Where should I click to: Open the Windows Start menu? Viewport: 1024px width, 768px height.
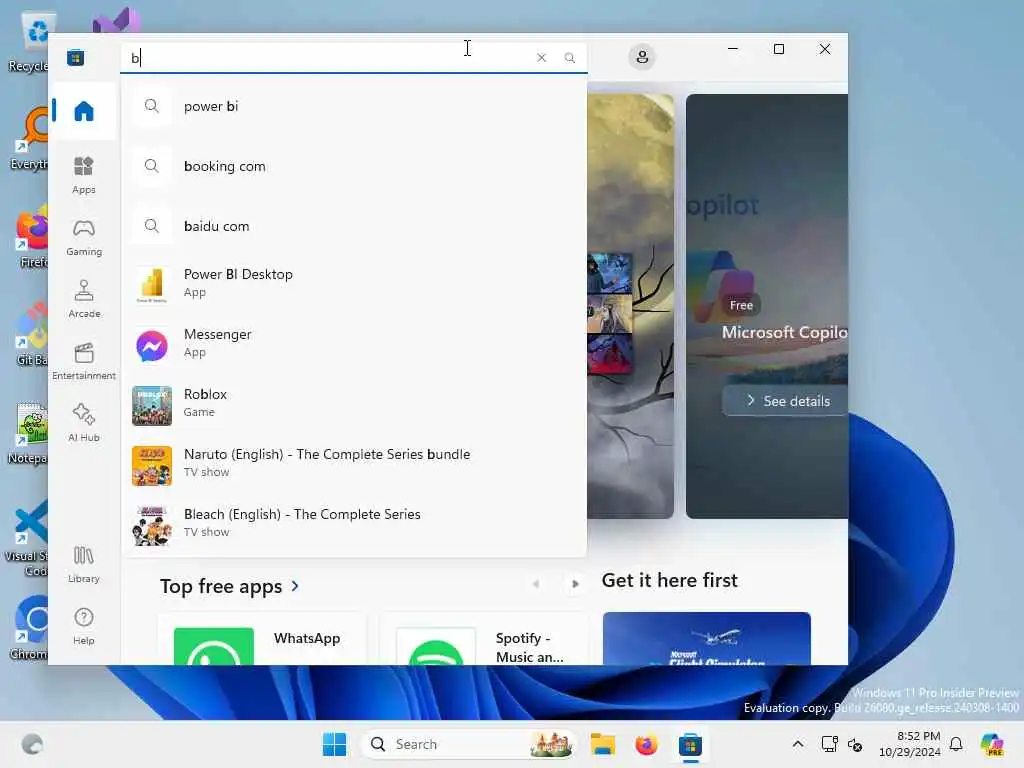click(x=334, y=744)
